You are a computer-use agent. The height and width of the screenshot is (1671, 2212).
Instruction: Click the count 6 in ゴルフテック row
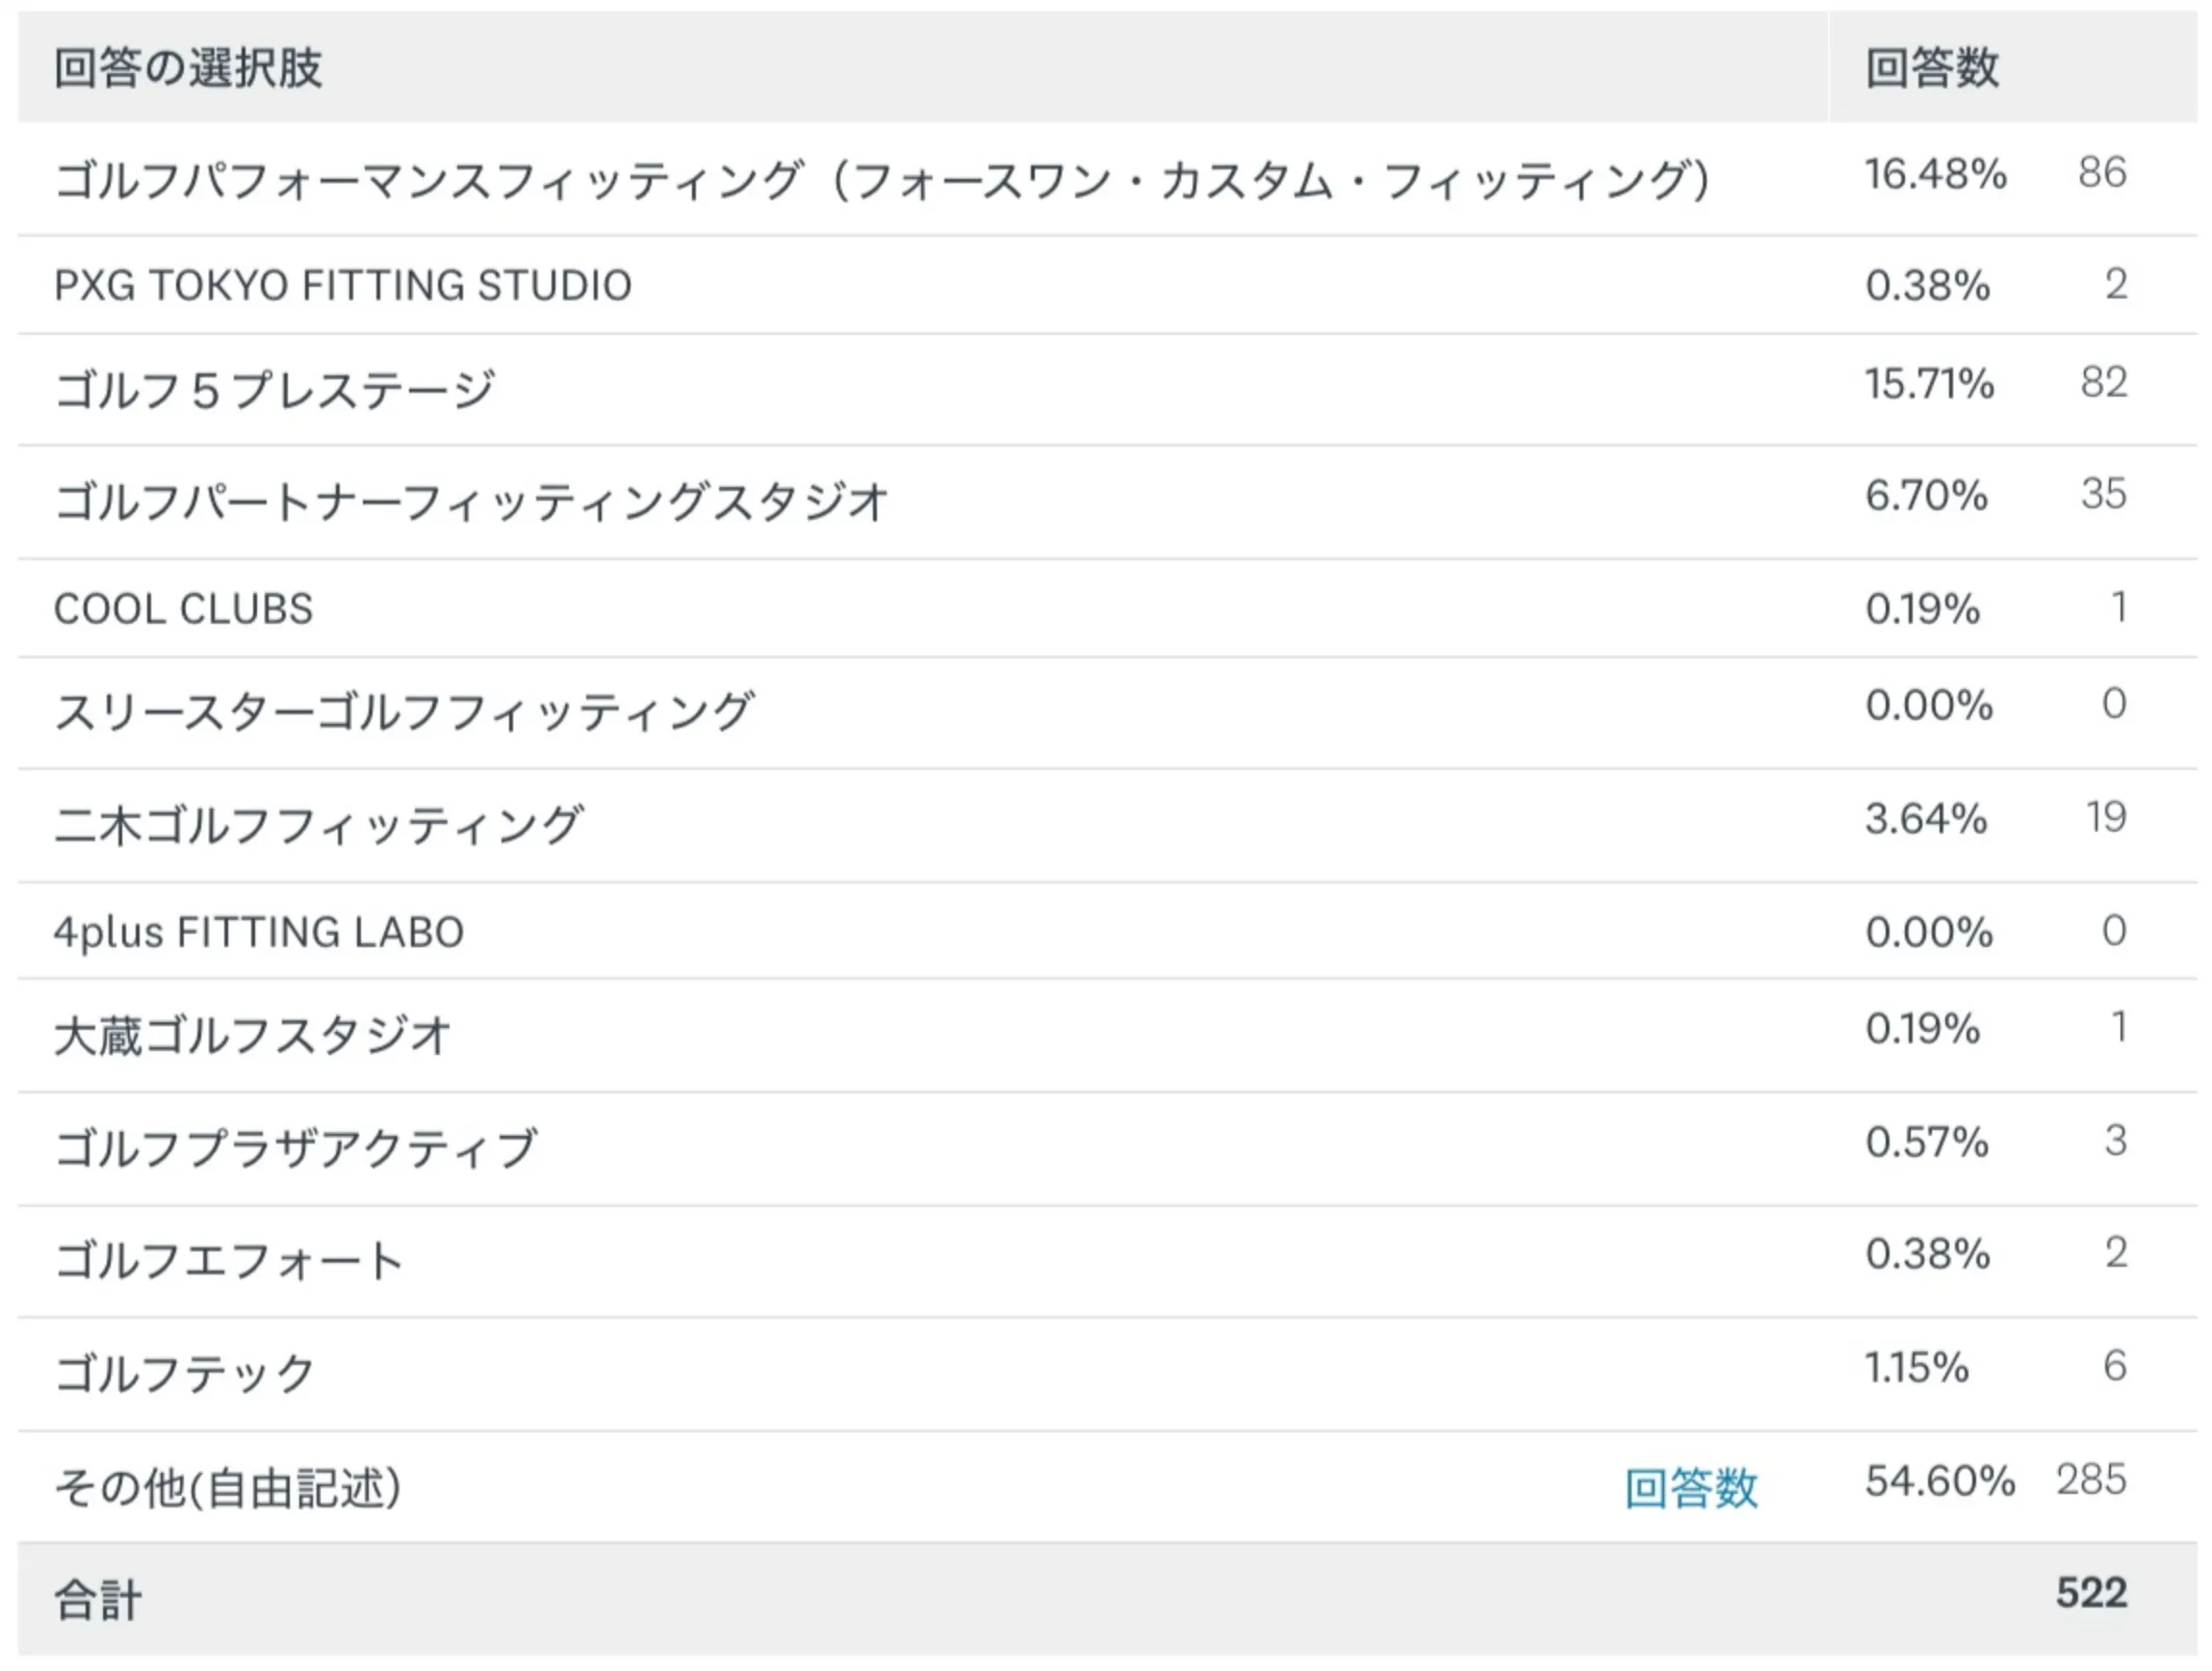[x=2114, y=1365]
